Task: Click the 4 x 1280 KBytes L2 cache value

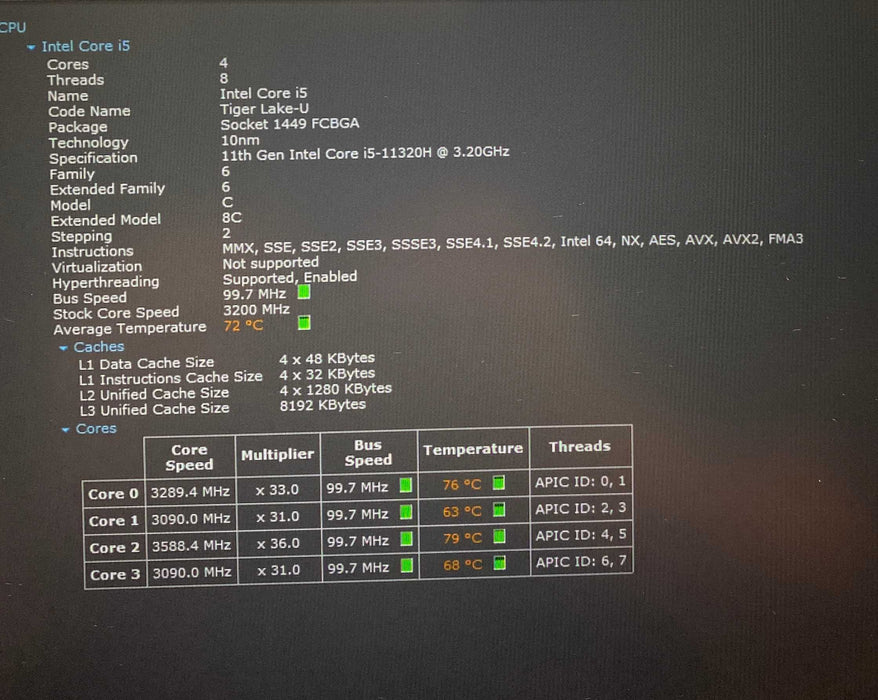Action: (x=336, y=389)
